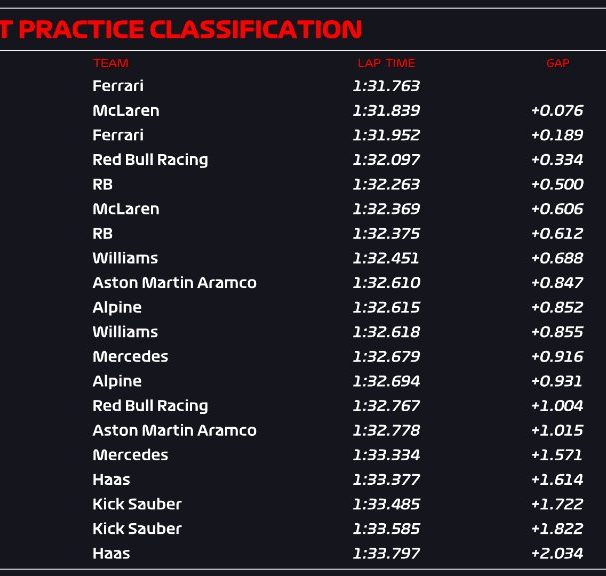Click the LAP TIME column header

coord(386,63)
